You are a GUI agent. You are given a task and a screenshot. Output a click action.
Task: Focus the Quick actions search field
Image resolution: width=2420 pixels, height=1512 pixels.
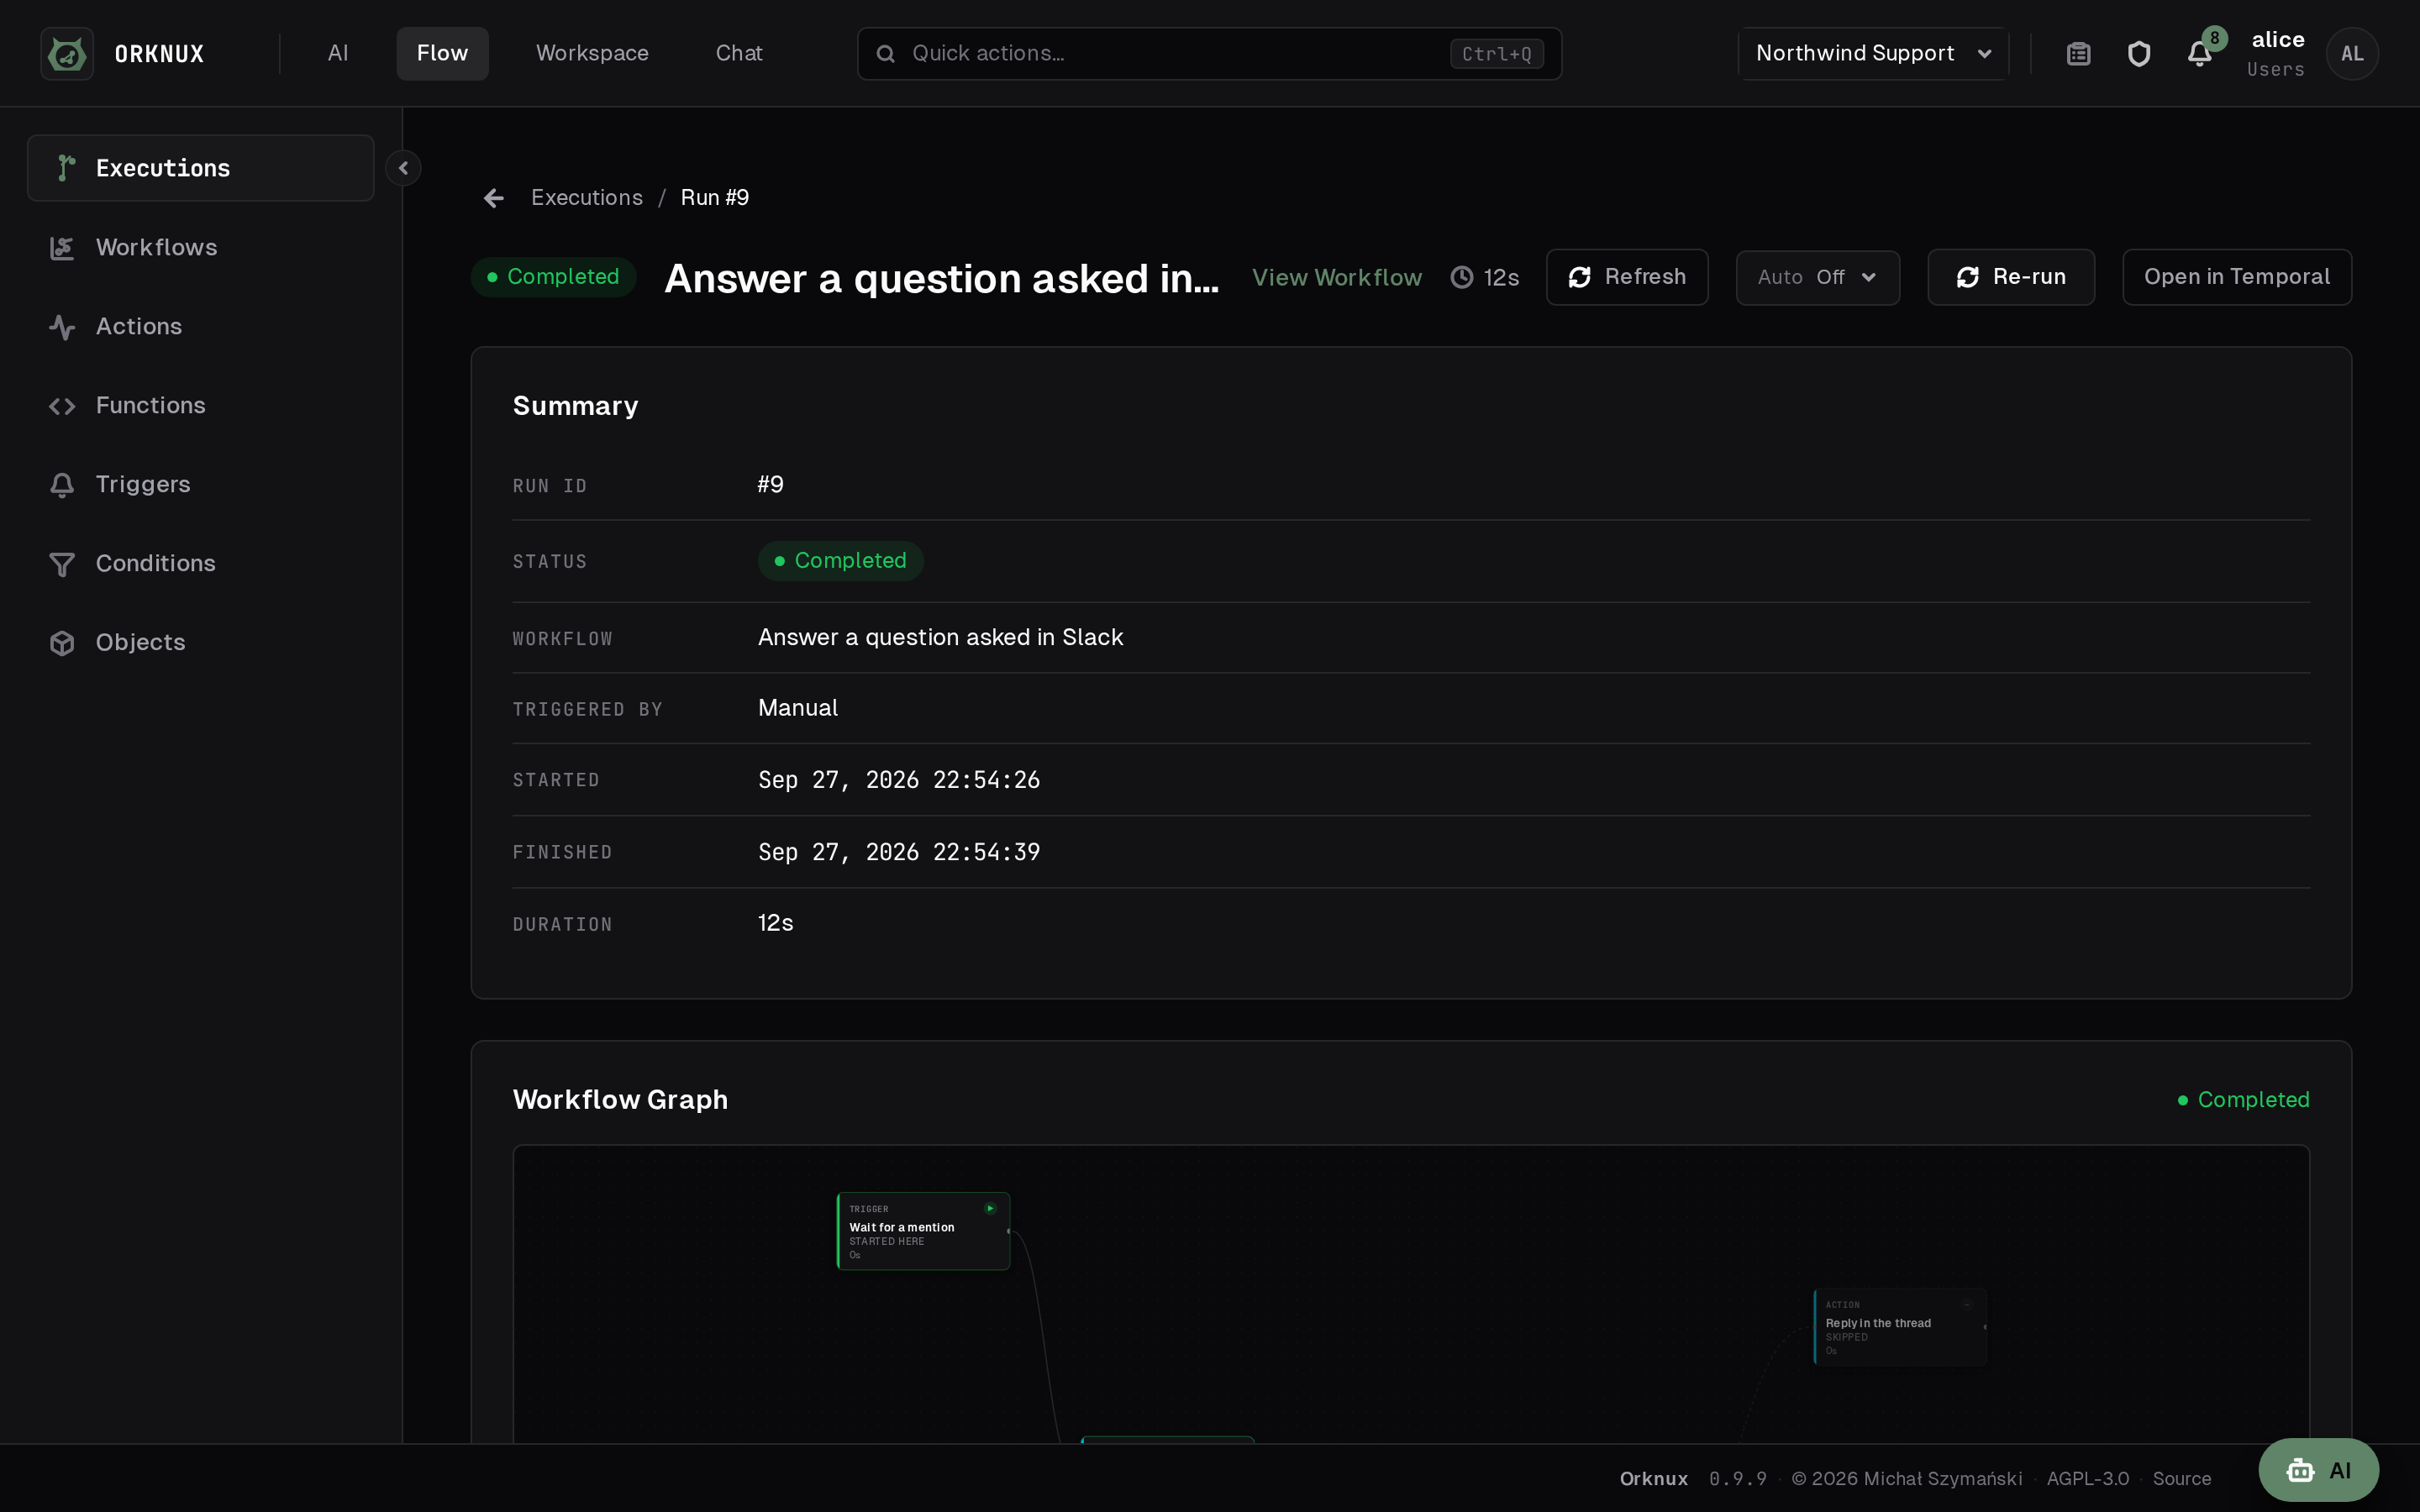point(1209,53)
